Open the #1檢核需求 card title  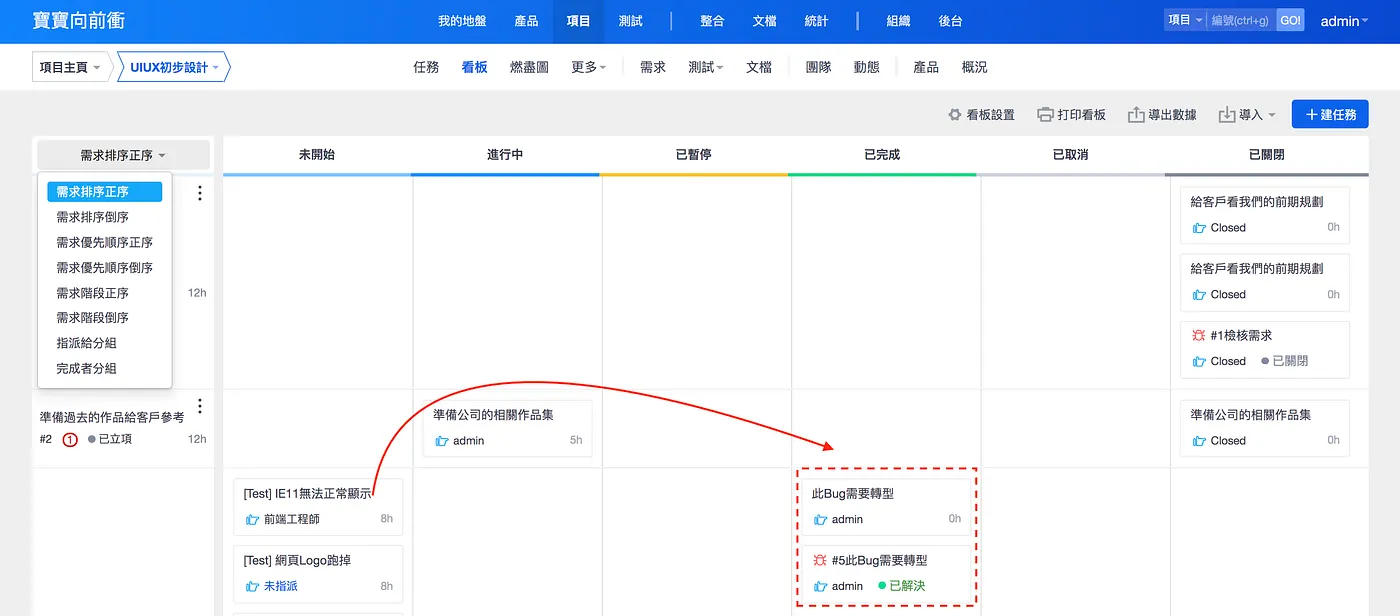click(x=1241, y=335)
